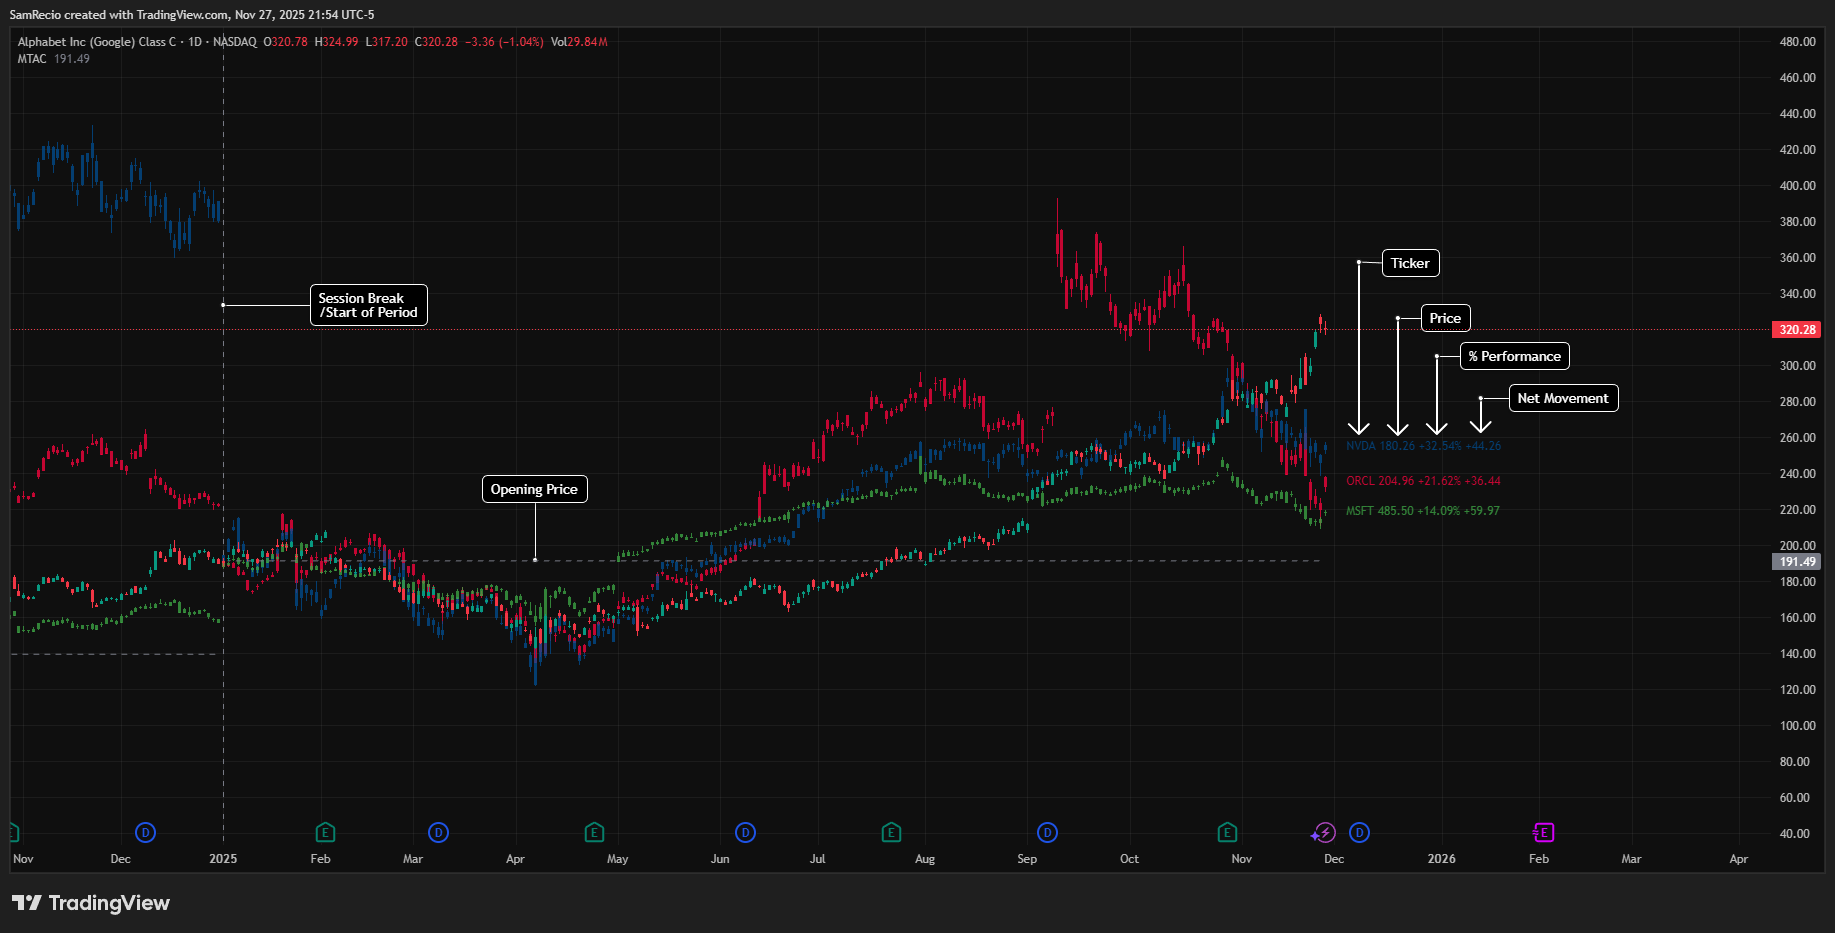Select the 'Opening Price' annotation label
This screenshot has width=1835, height=933.
pyautogui.click(x=534, y=489)
